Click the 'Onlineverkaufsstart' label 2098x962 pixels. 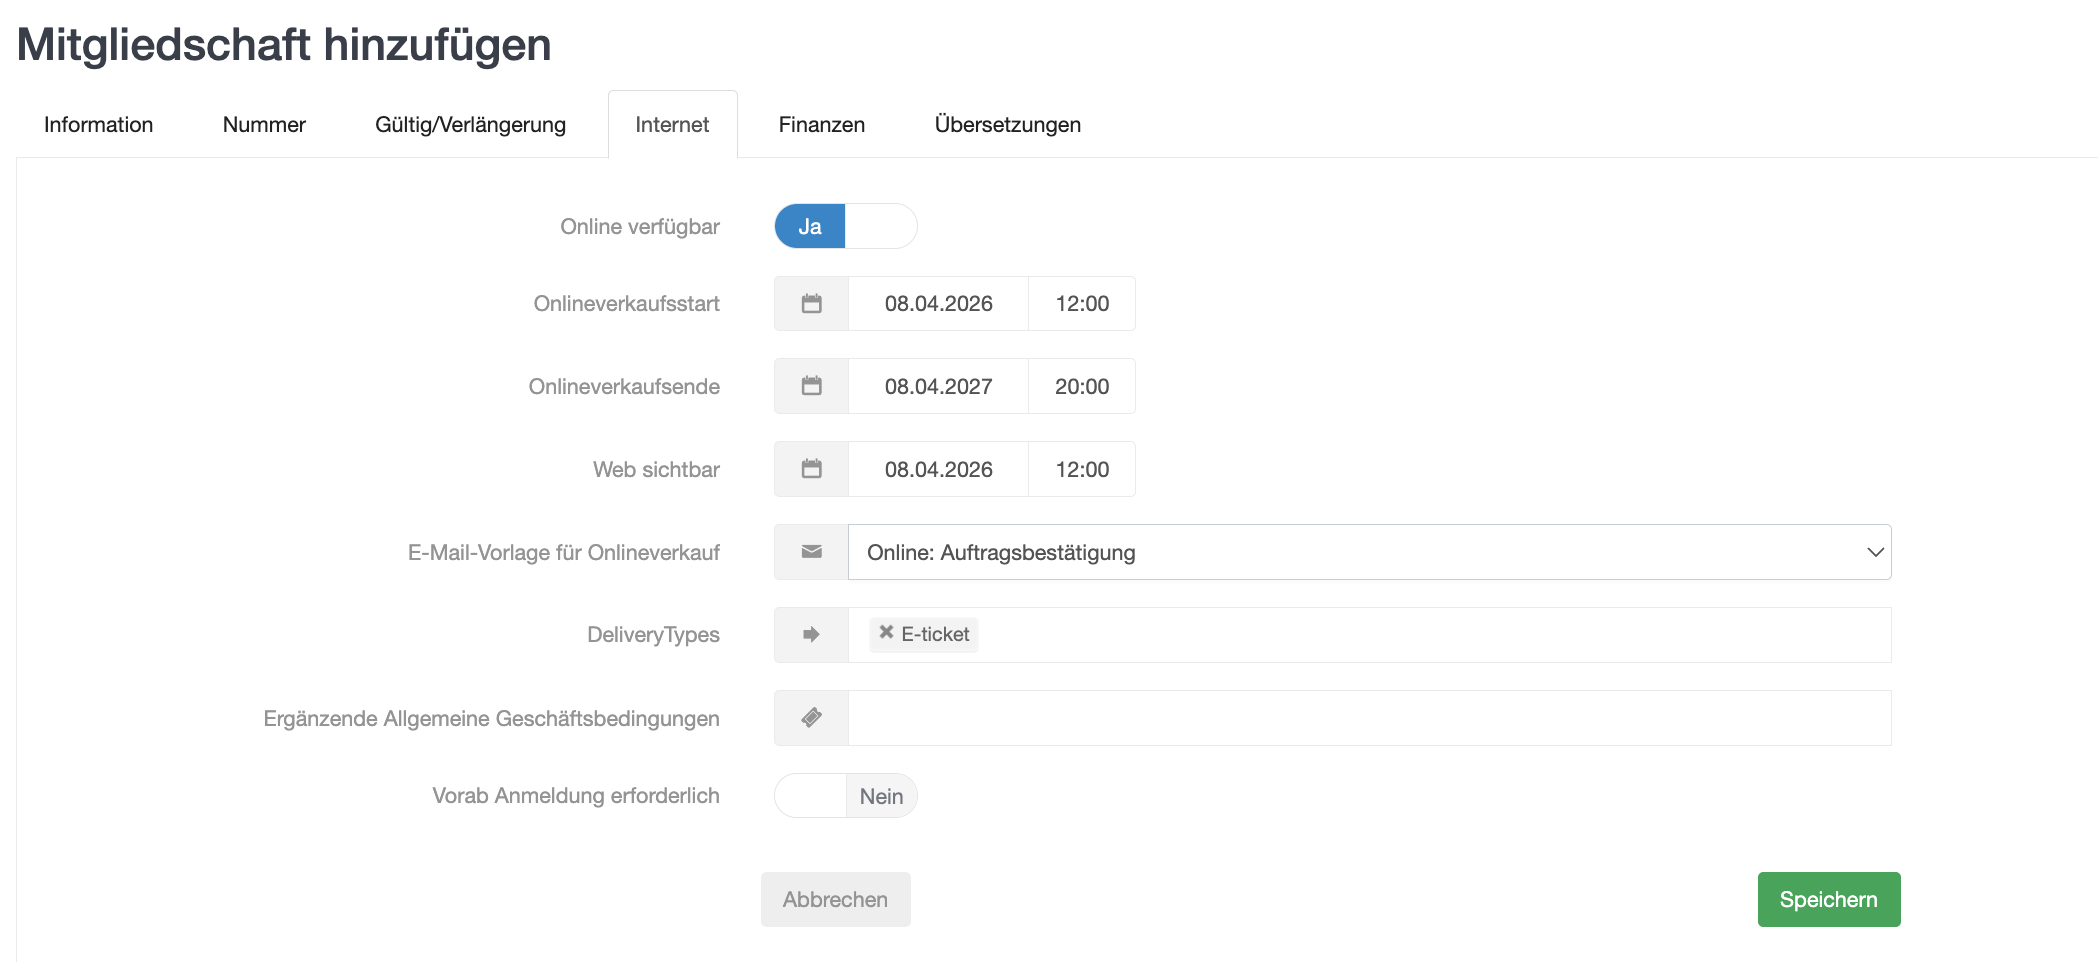click(627, 304)
